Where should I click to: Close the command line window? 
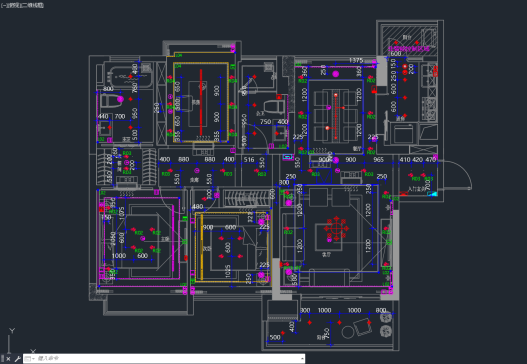pos(8,359)
